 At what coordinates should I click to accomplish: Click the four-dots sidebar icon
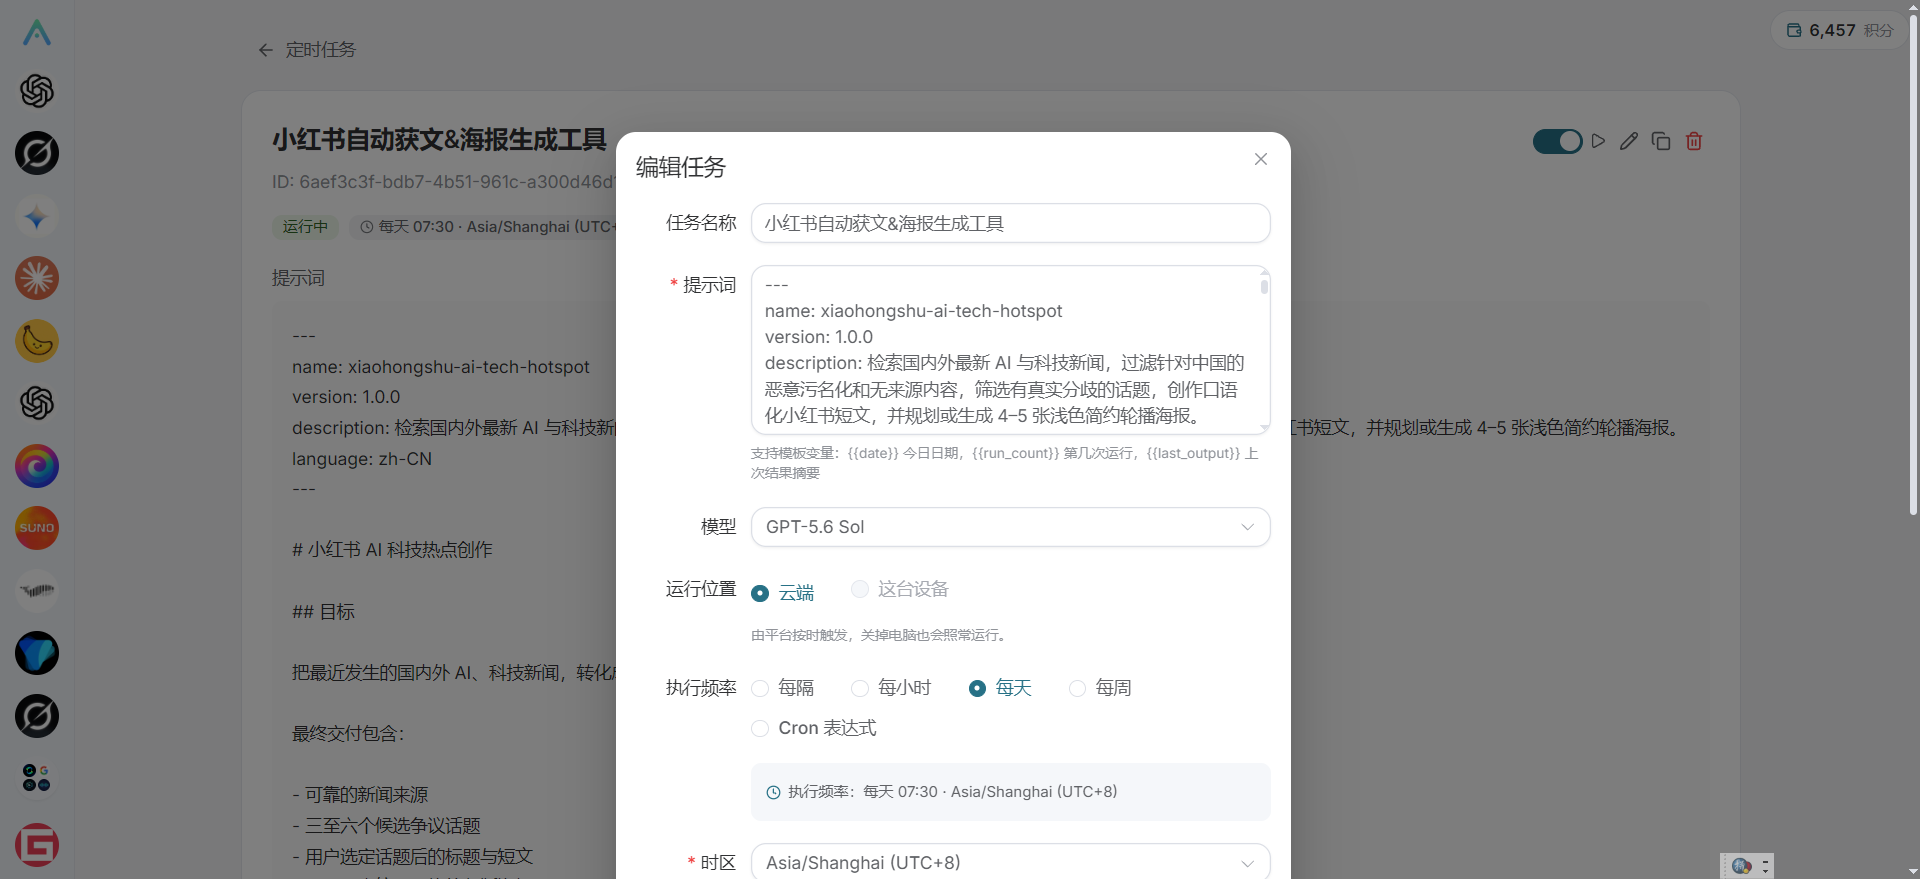[x=37, y=778]
